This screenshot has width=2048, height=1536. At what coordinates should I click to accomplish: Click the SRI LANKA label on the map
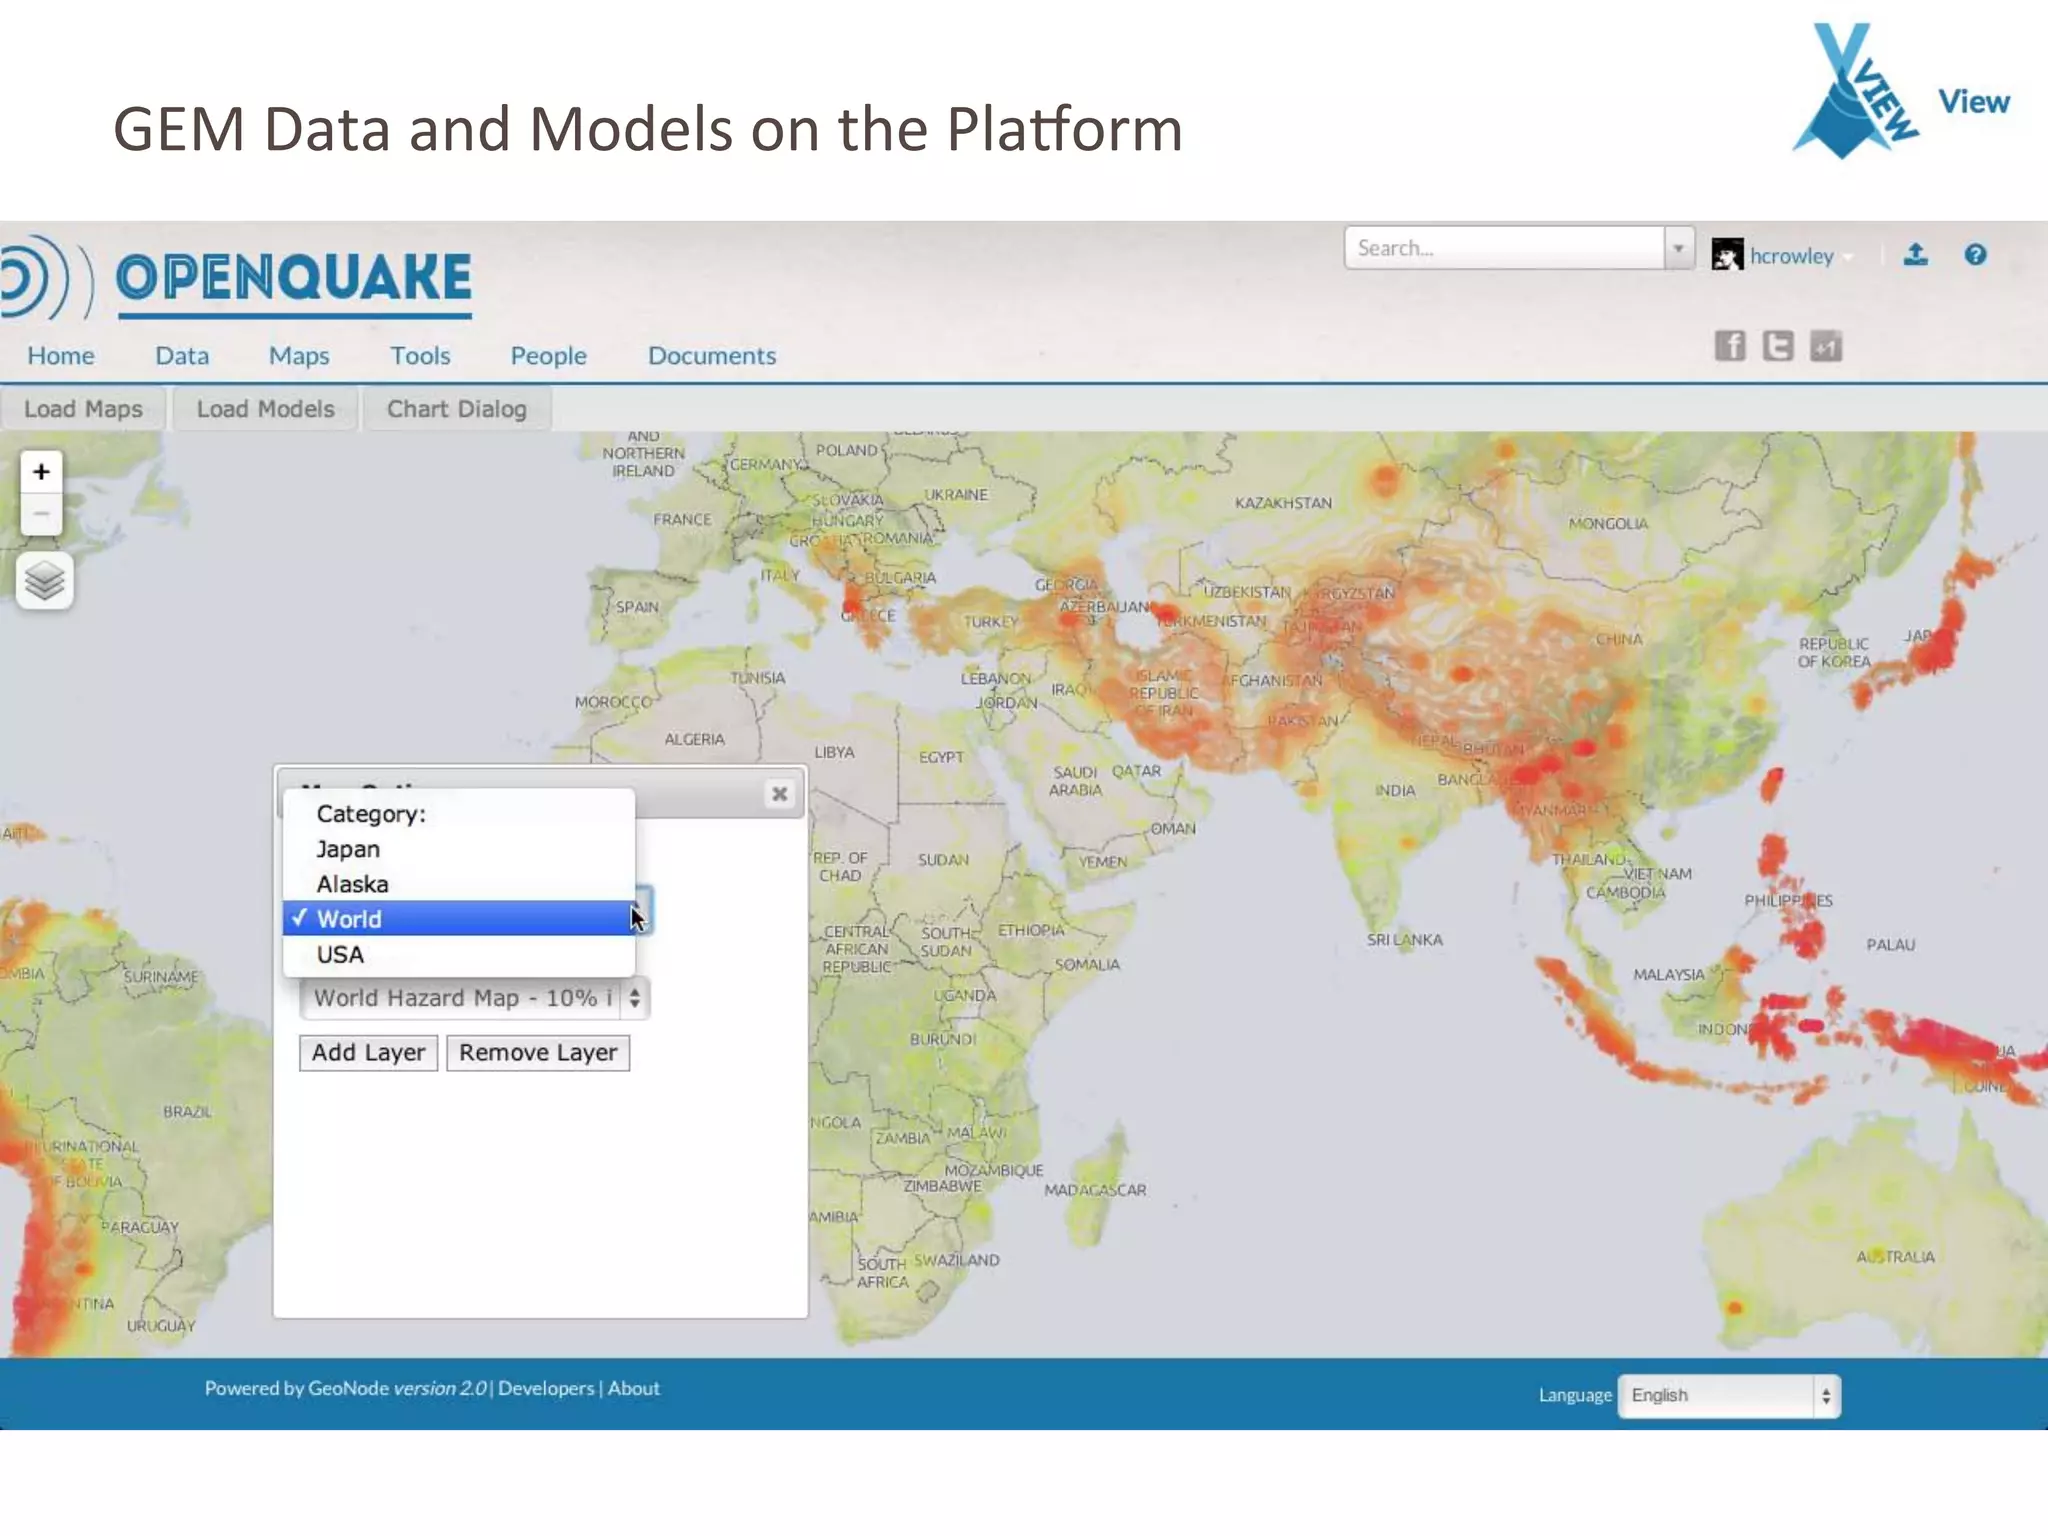[x=1404, y=940]
